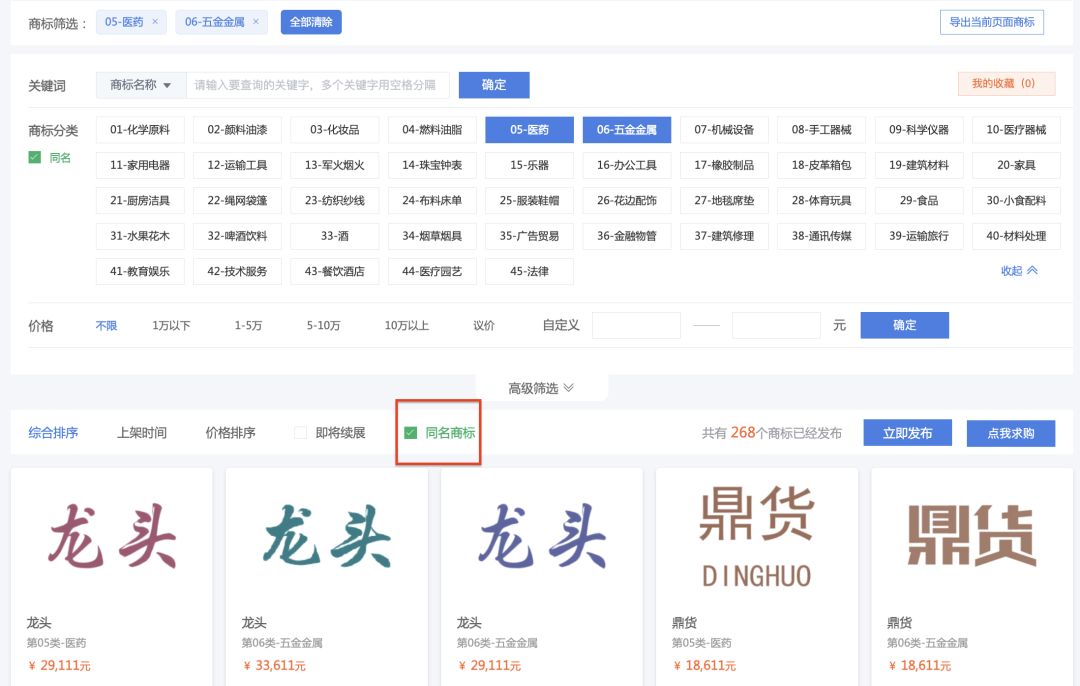Click 鼎货 title of 第05类-医药 card
The width and height of the screenshot is (1080, 686).
coord(684,623)
